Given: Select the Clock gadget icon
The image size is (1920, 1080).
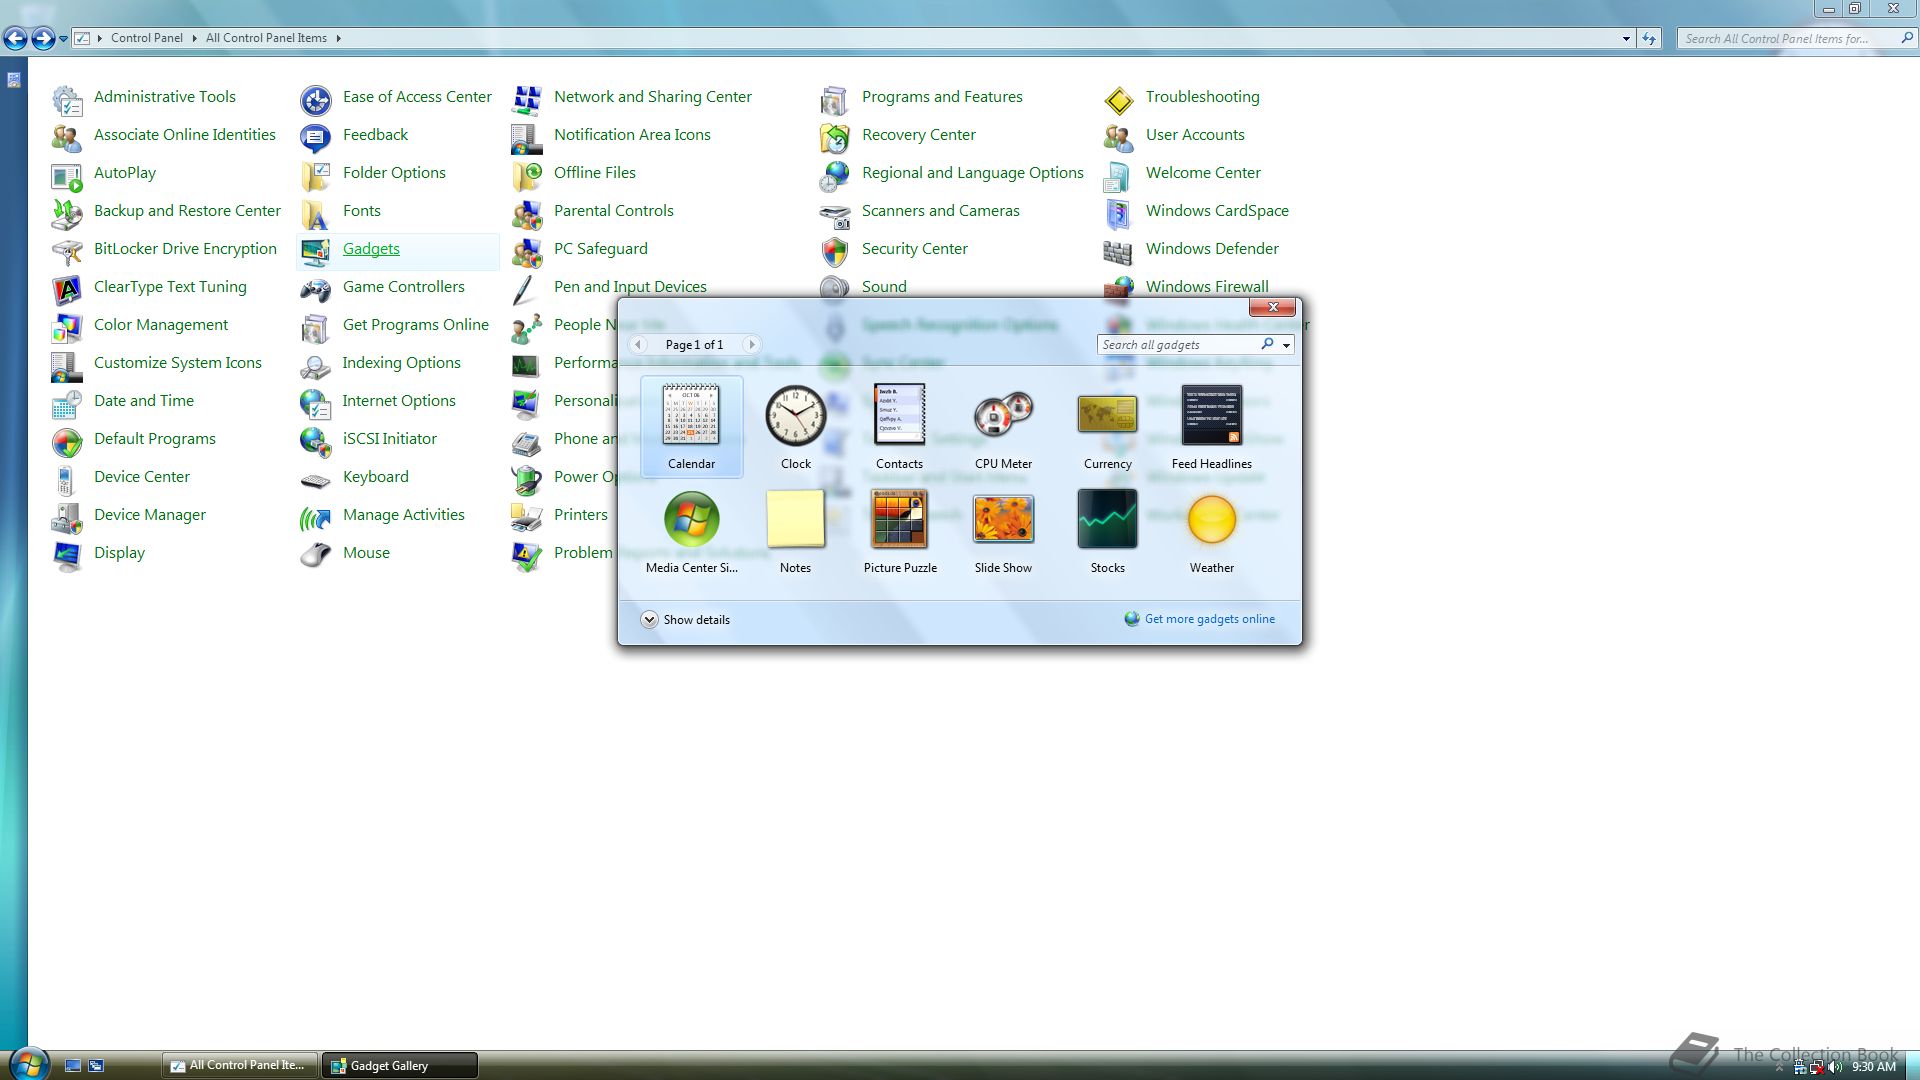Looking at the screenshot, I should tap(796, 415).
